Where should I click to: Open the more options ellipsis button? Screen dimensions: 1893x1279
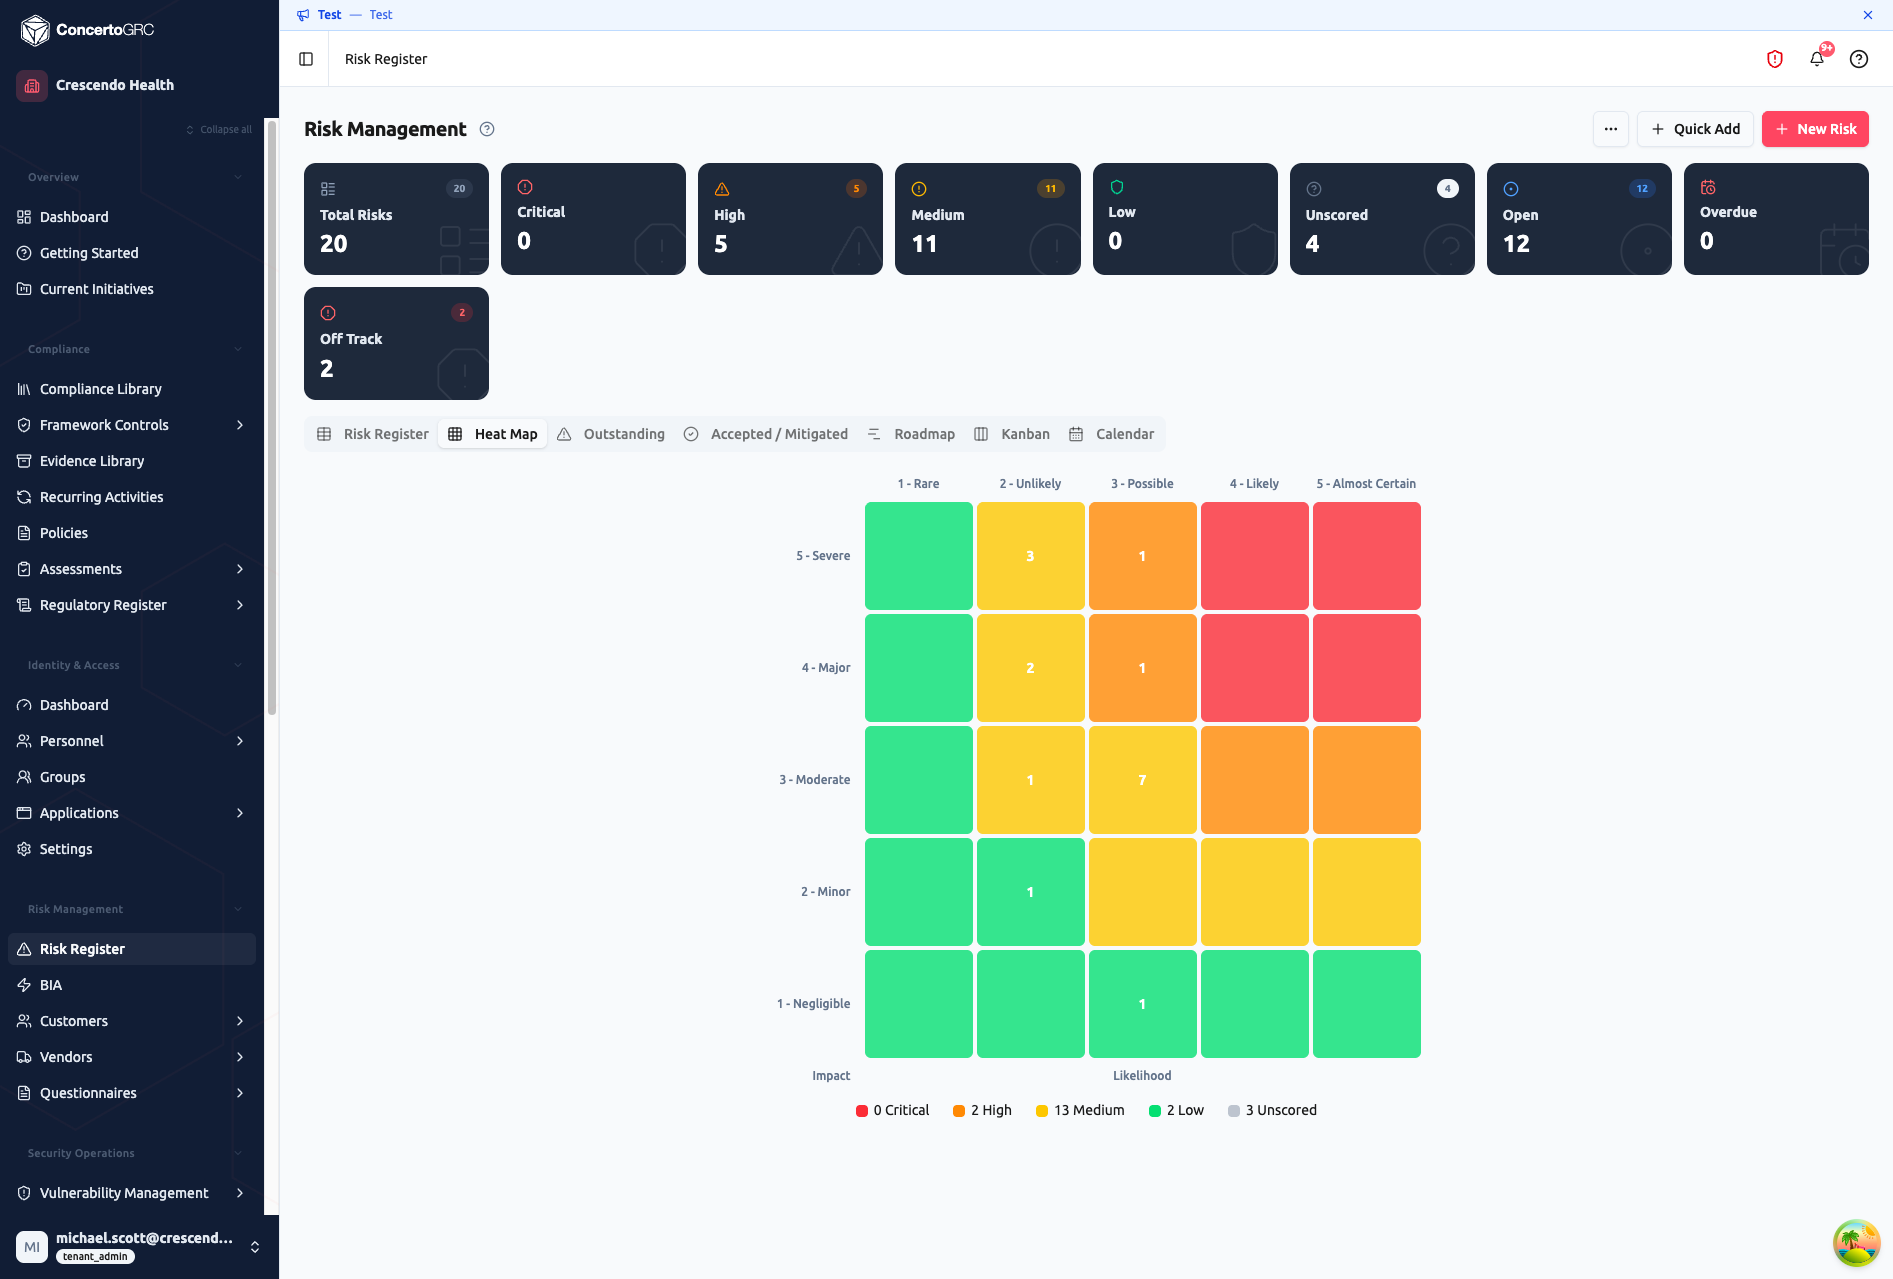(1611, 129)
